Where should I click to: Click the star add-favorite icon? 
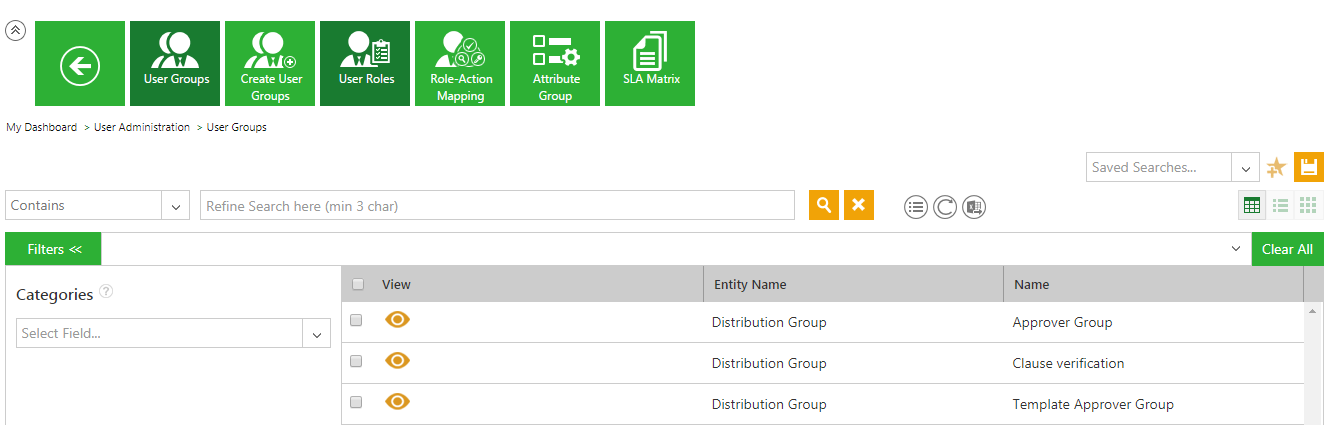(x=1276, y=168)
